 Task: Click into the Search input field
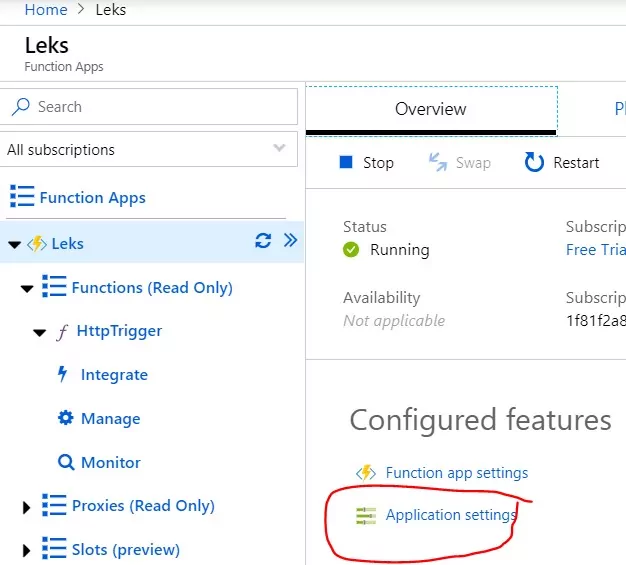149,107
